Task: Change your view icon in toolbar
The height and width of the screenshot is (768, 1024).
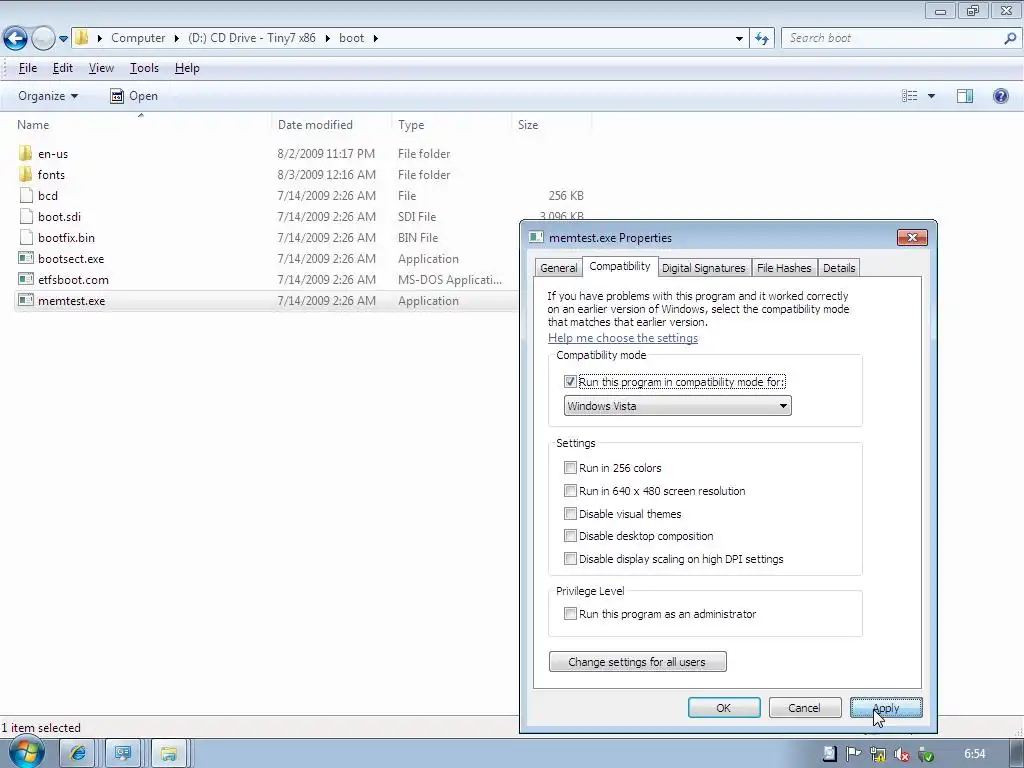Action: click(x=910, y=96)
